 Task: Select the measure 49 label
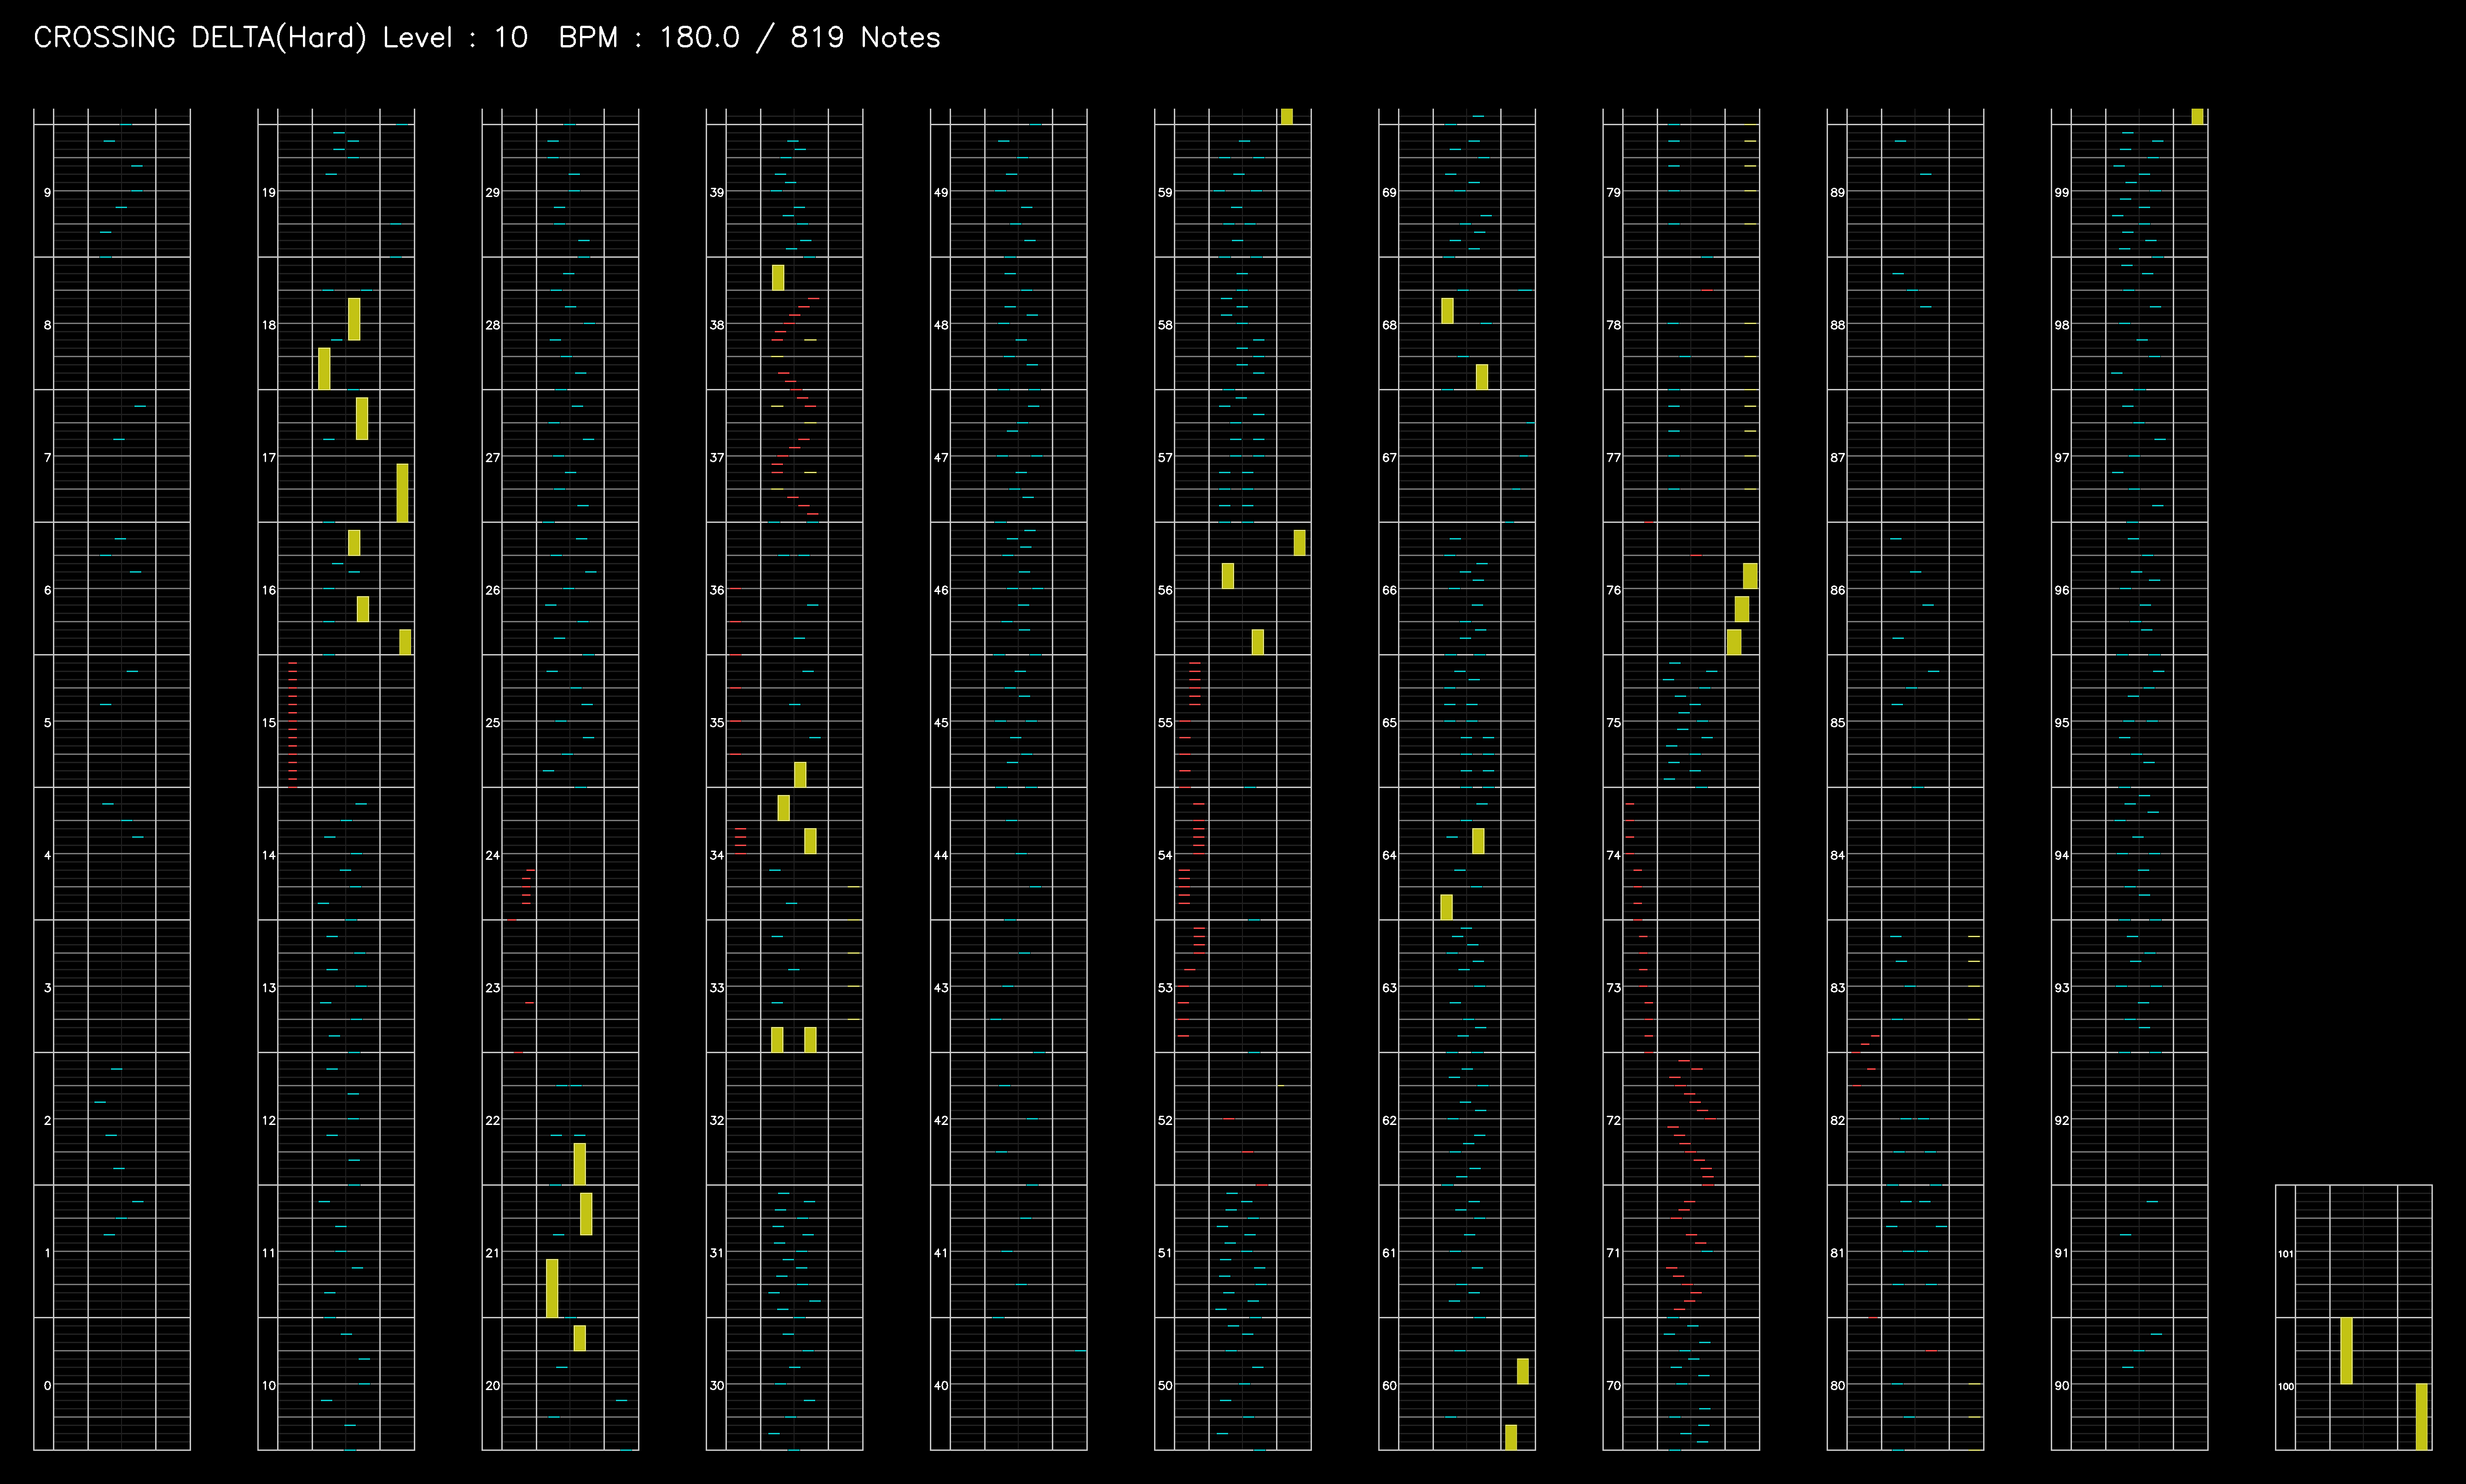(941, 192)
